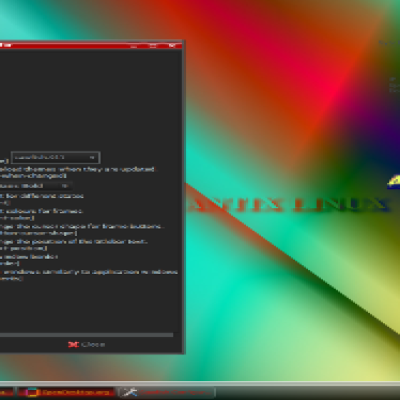Switch to OpenDesktop.org taskbar window
This screenshot has height=400, width=400.
pos(66,392)
